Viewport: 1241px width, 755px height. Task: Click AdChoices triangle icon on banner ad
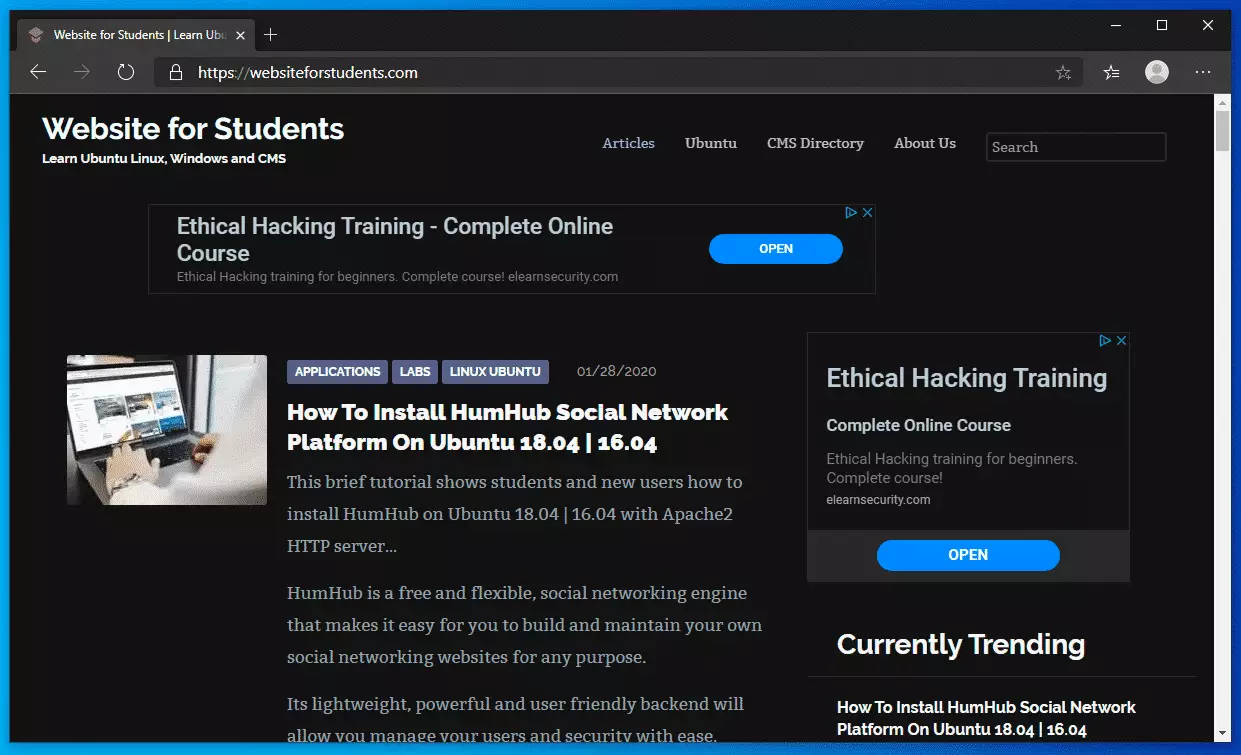pyautogui.click(x=851, y=212)
